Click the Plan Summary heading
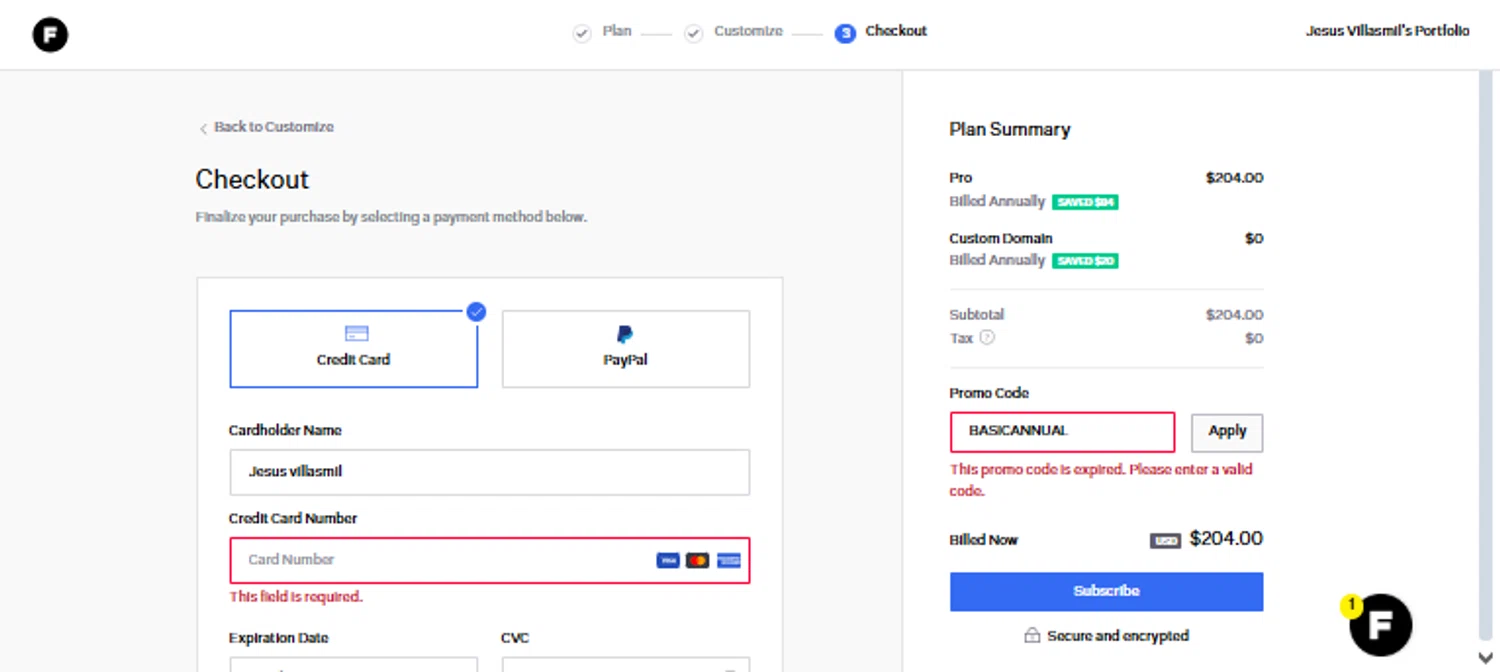 click(1010, 130)
